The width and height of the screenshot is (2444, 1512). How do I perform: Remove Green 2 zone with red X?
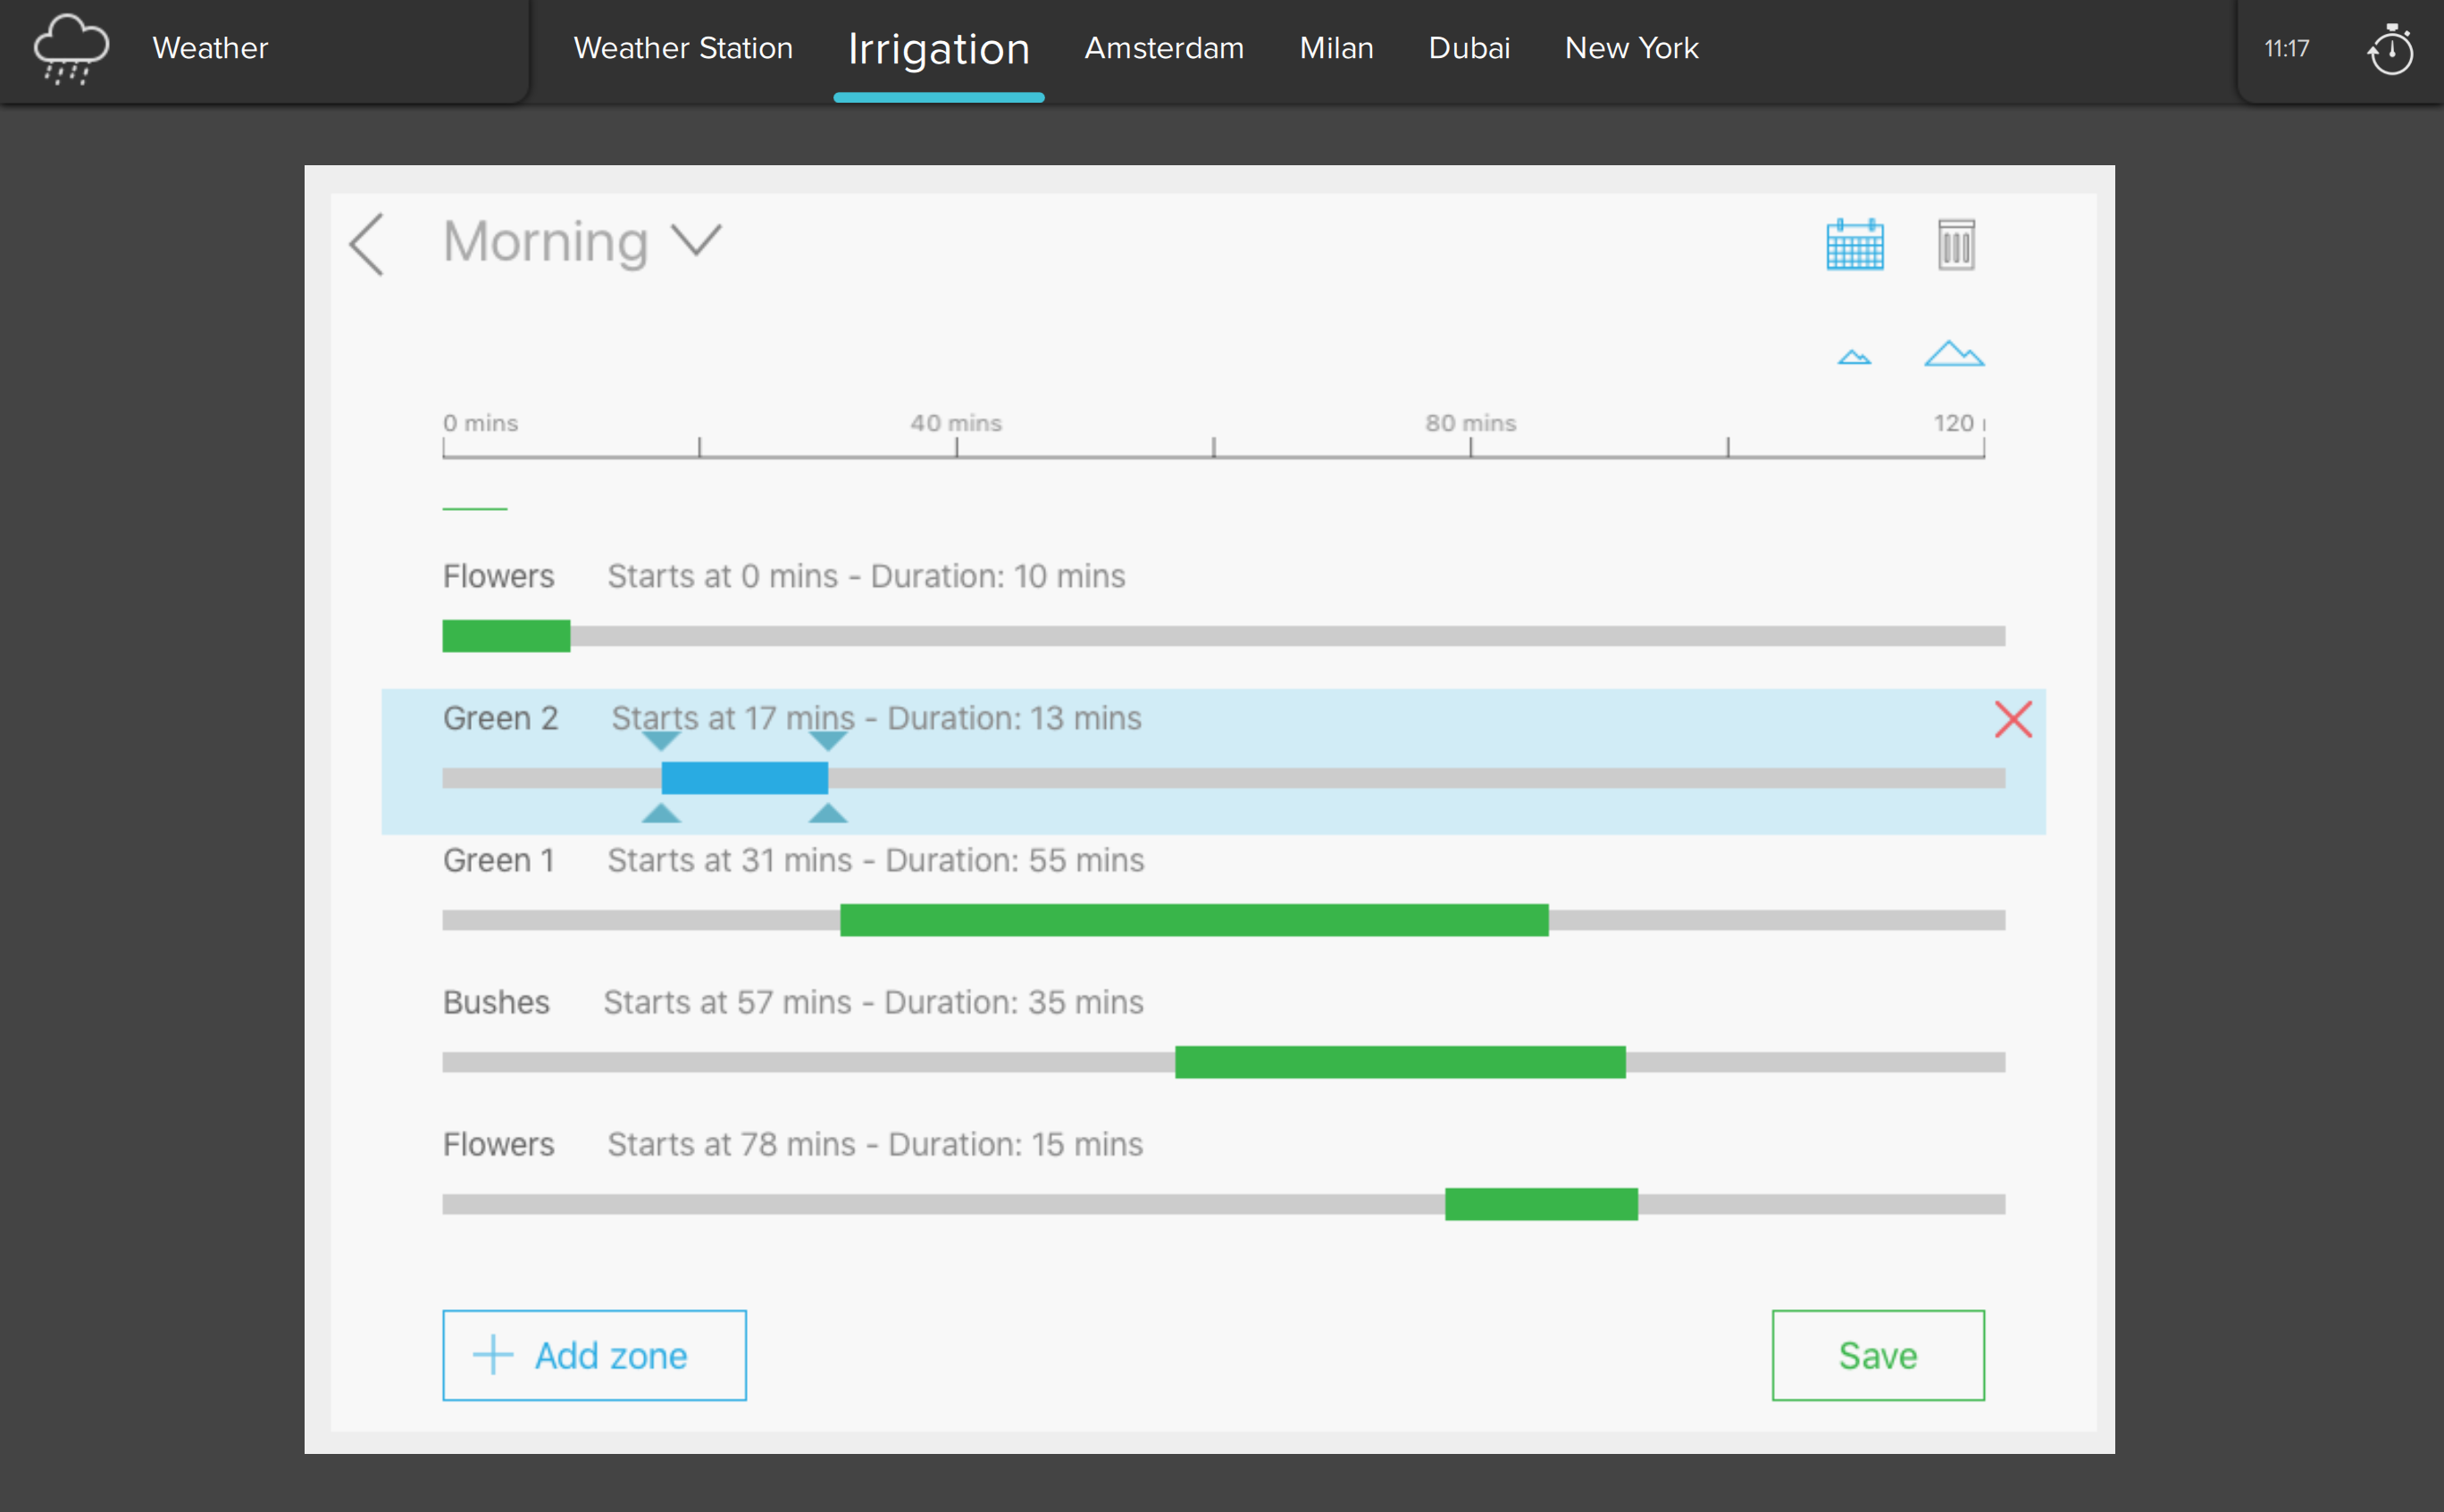click(2013, 719)
